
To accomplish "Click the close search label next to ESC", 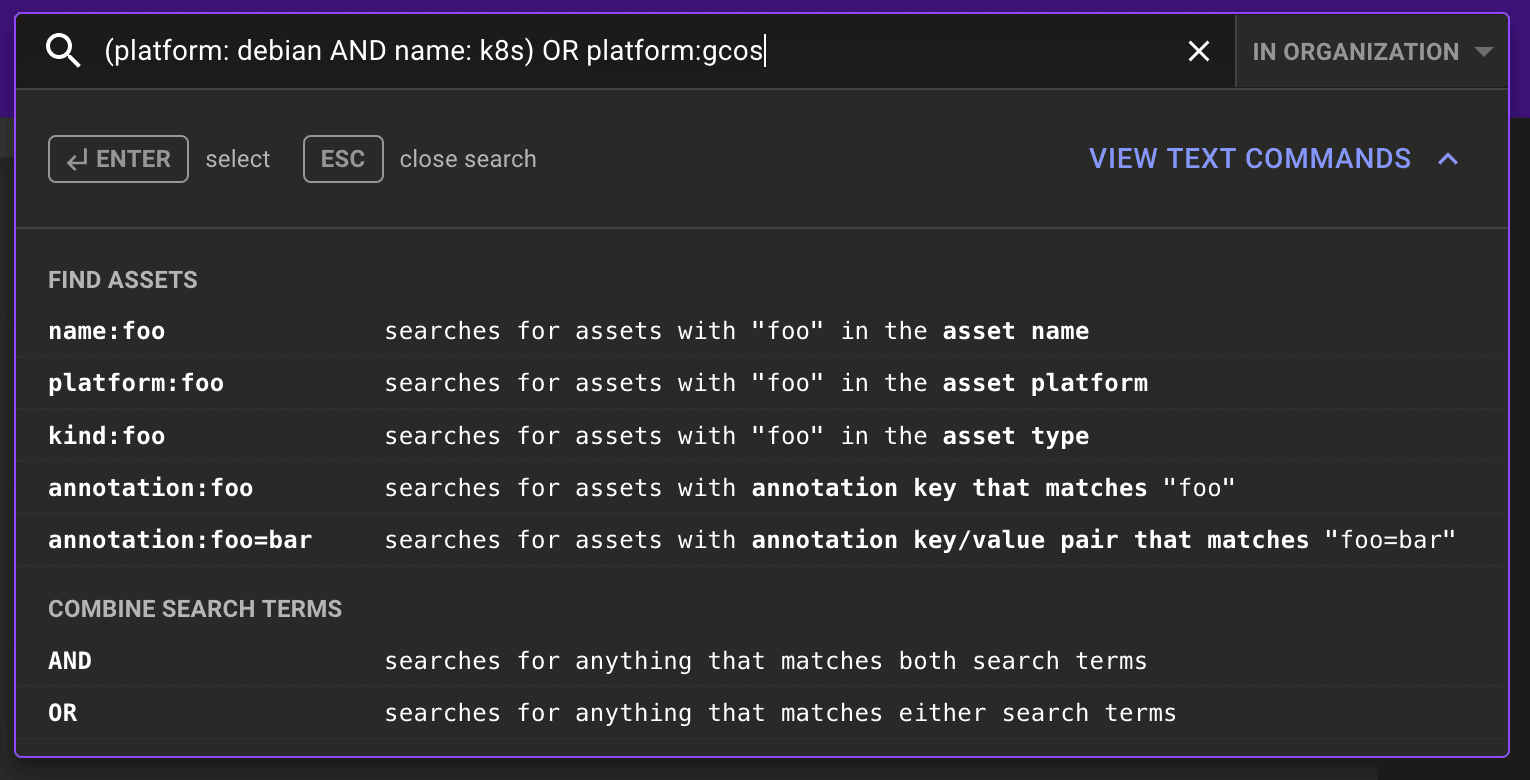I will (x=468, y=158).
